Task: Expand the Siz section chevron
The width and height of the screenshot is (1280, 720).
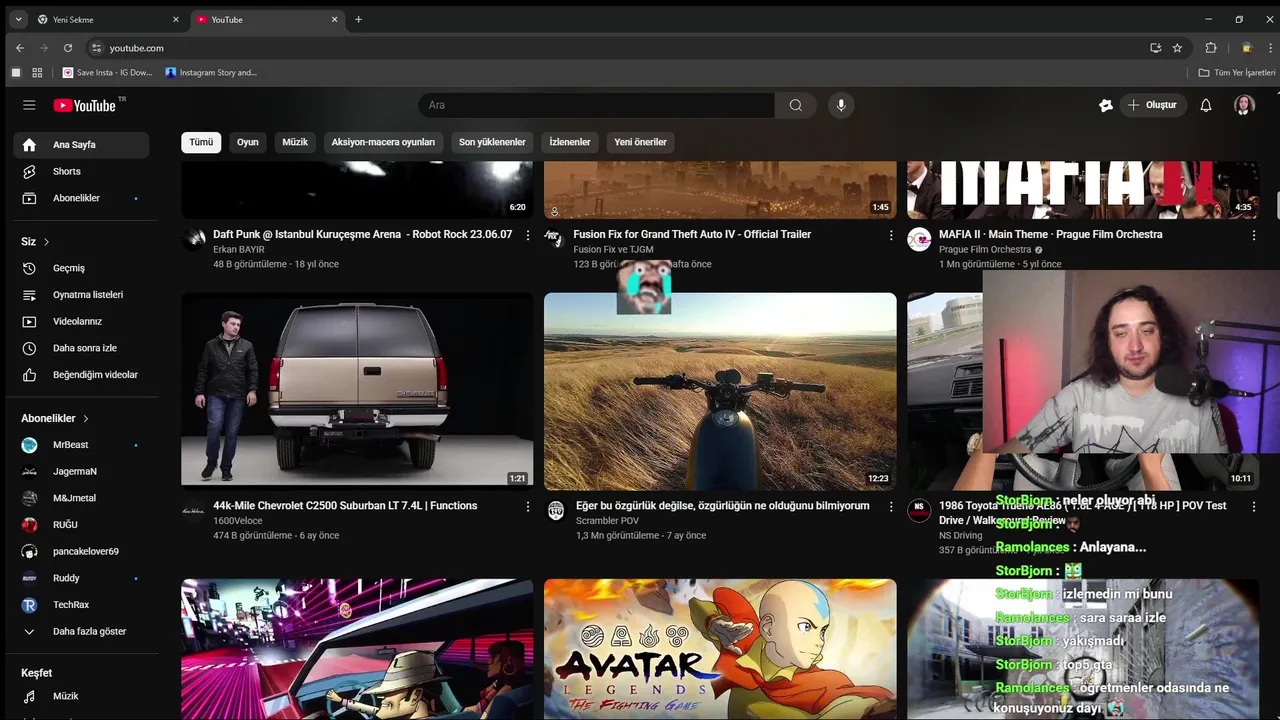Action: click(x=46, y=242)
